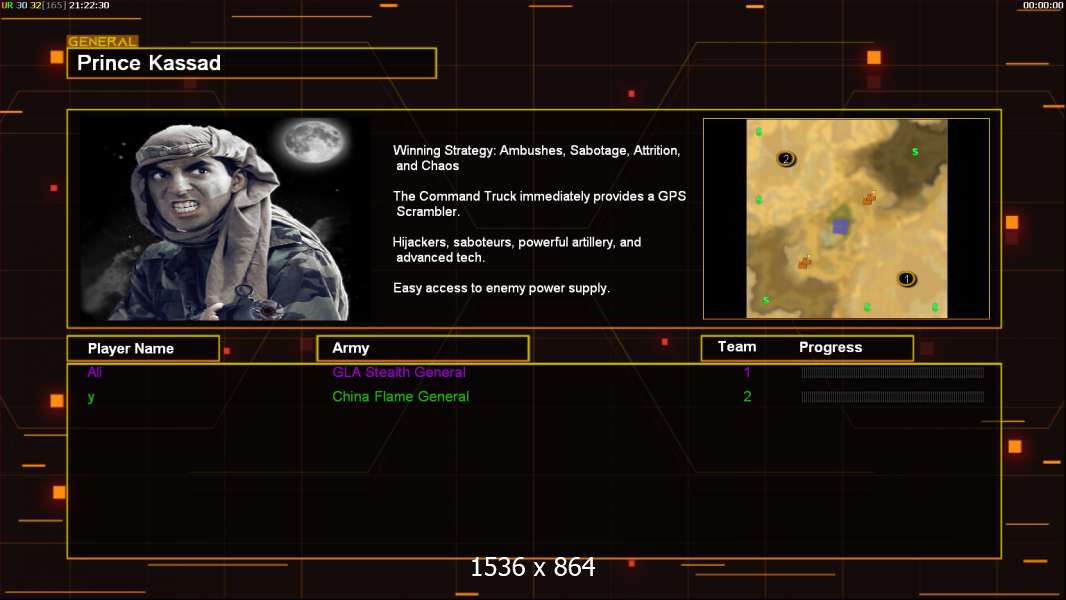Click the 'GENERAL' label tag
This screenshot has height=600, width=1066.
[x=103, y=41]
